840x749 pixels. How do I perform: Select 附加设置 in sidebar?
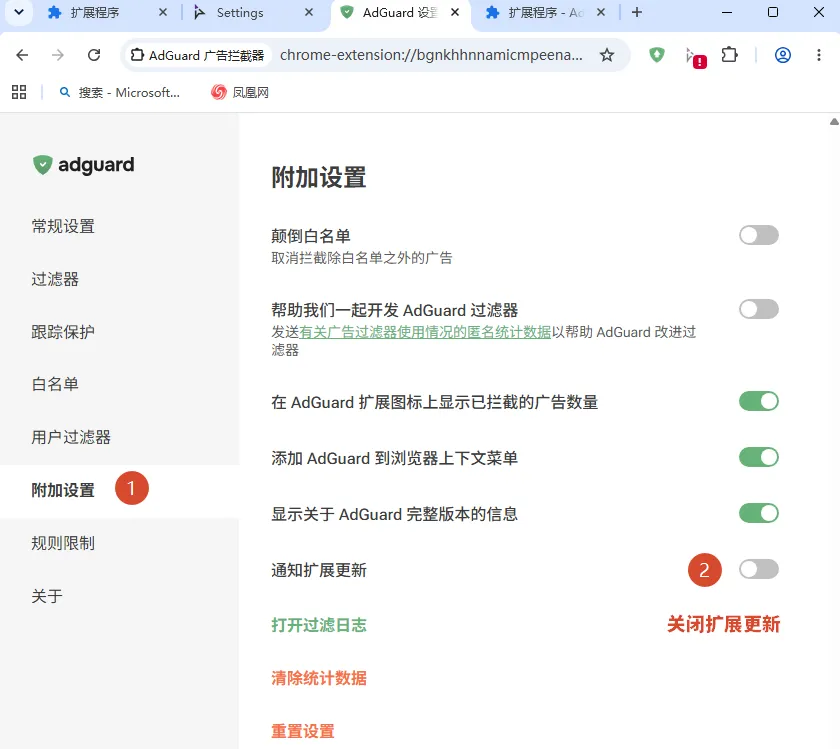point(63,490)
